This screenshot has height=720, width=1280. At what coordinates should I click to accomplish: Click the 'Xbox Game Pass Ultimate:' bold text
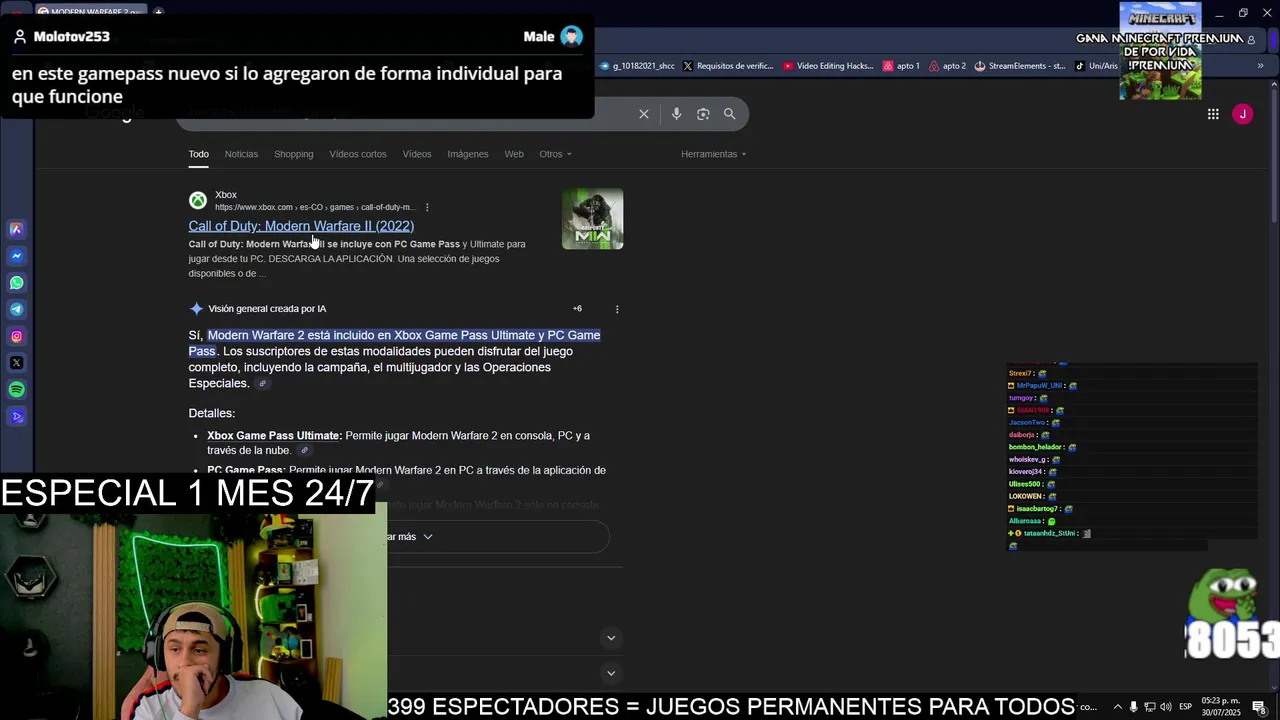point(274,436)
